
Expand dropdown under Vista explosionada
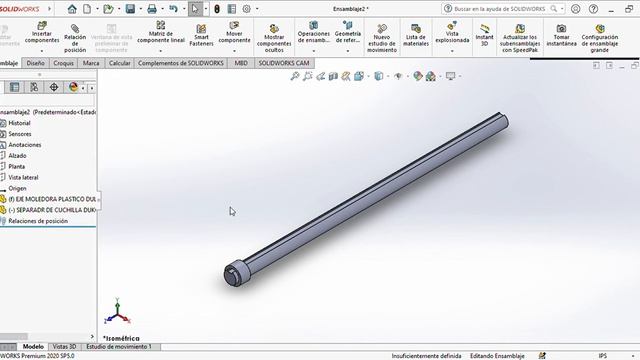coord(452,51)
